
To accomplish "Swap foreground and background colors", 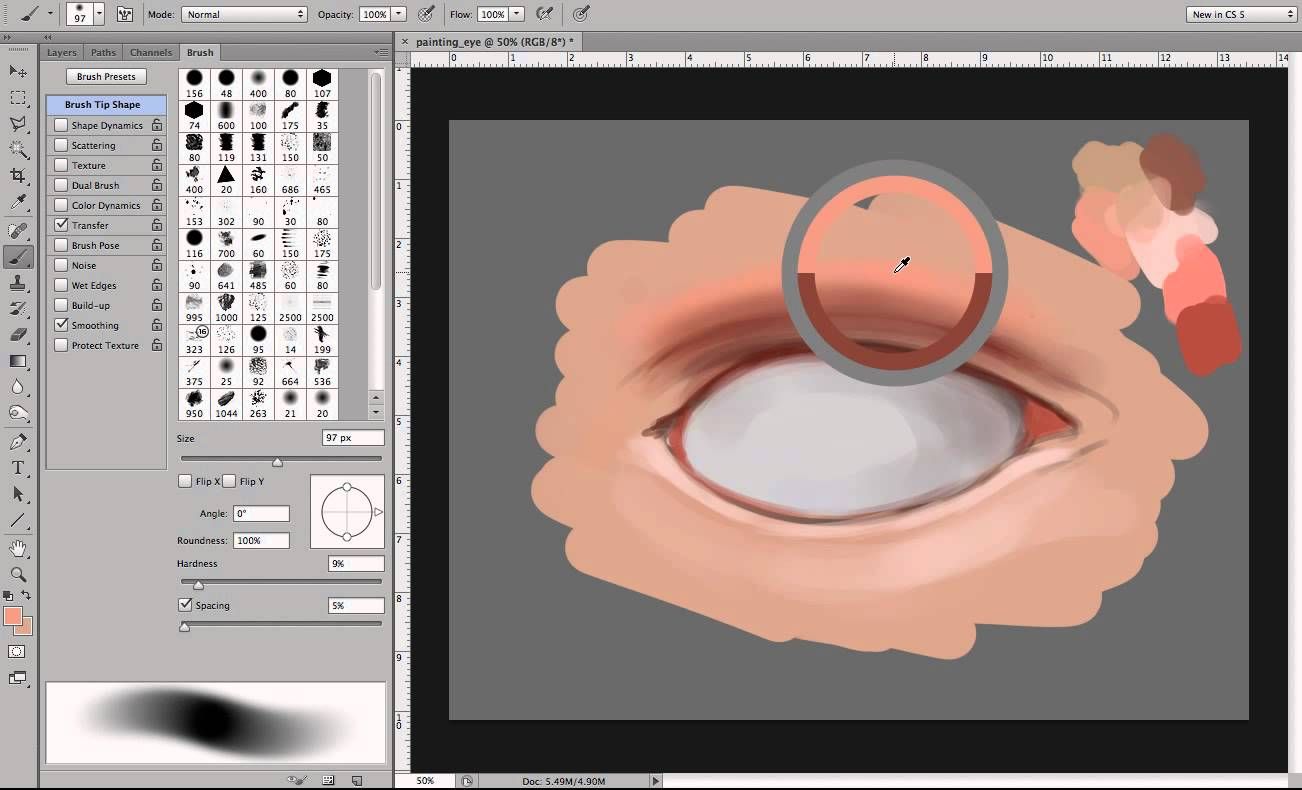I will (26, 595).
